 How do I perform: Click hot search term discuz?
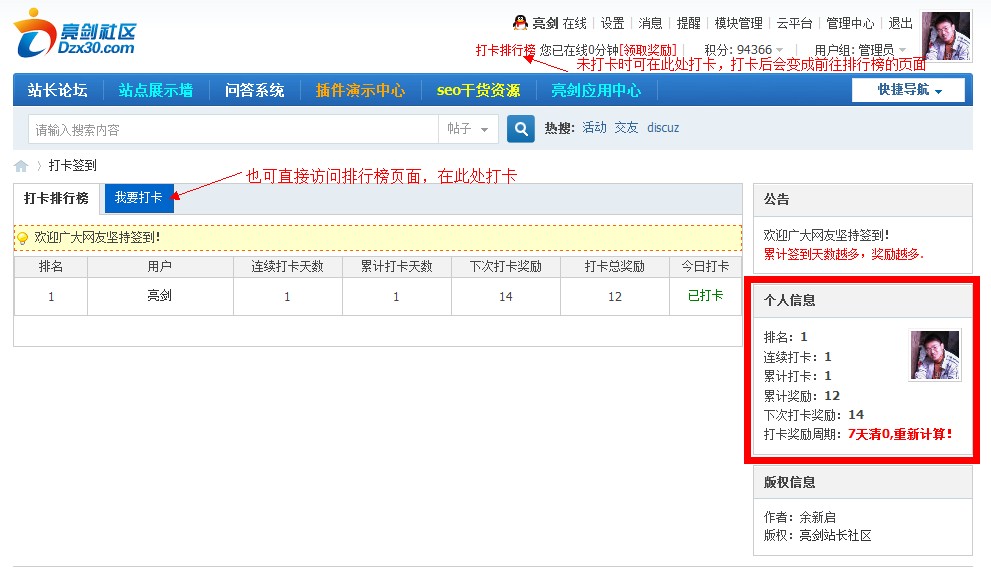click(663, 128)
